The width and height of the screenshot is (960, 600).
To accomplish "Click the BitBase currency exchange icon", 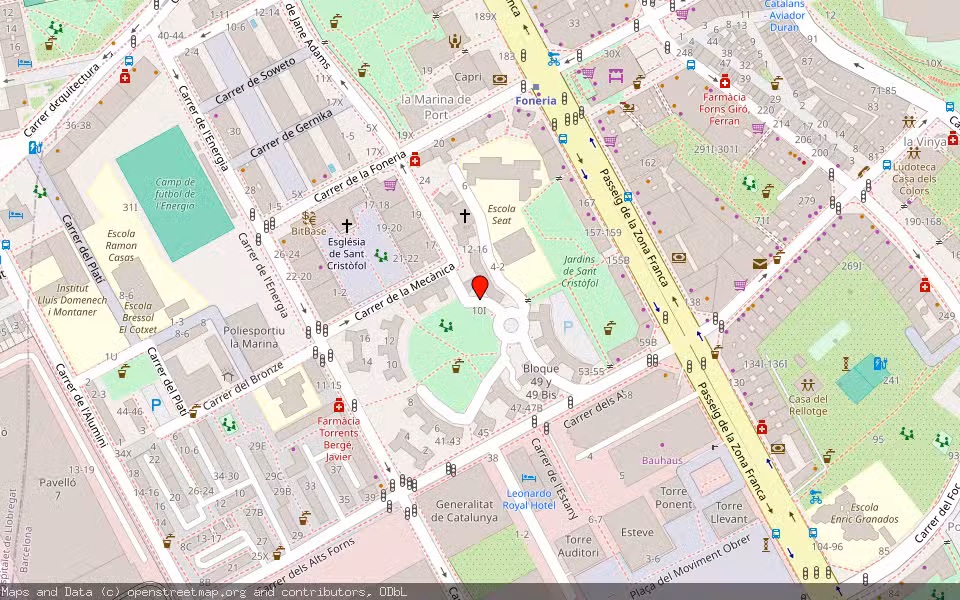I will (309, 219).
